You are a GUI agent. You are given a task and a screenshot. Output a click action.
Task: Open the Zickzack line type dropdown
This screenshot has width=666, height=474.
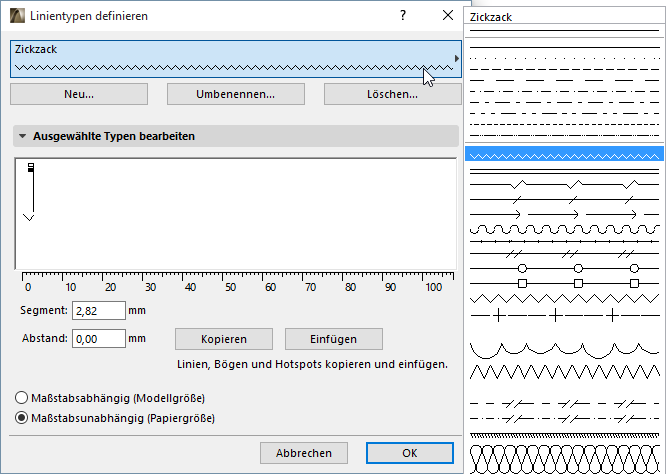click(236, 59)
